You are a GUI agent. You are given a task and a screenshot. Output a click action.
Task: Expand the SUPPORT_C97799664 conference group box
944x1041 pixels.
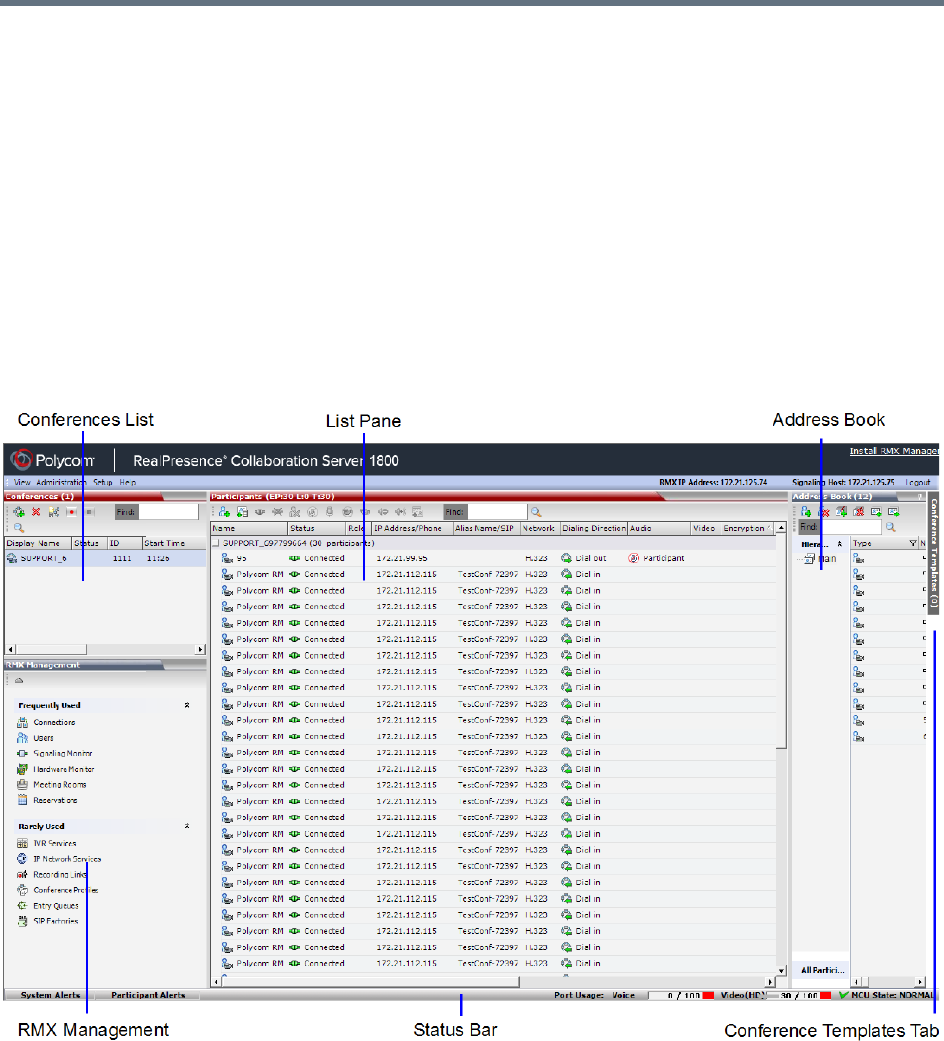(x=216, y=543)
